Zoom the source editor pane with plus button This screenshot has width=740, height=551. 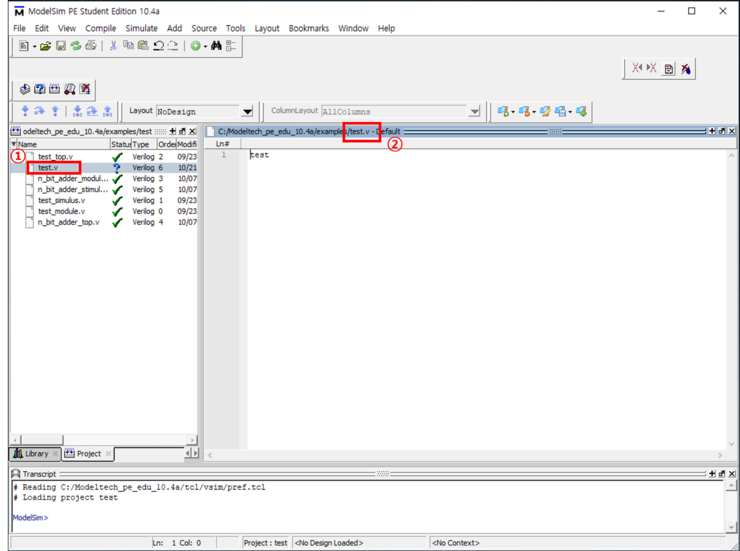click(712, 131)
